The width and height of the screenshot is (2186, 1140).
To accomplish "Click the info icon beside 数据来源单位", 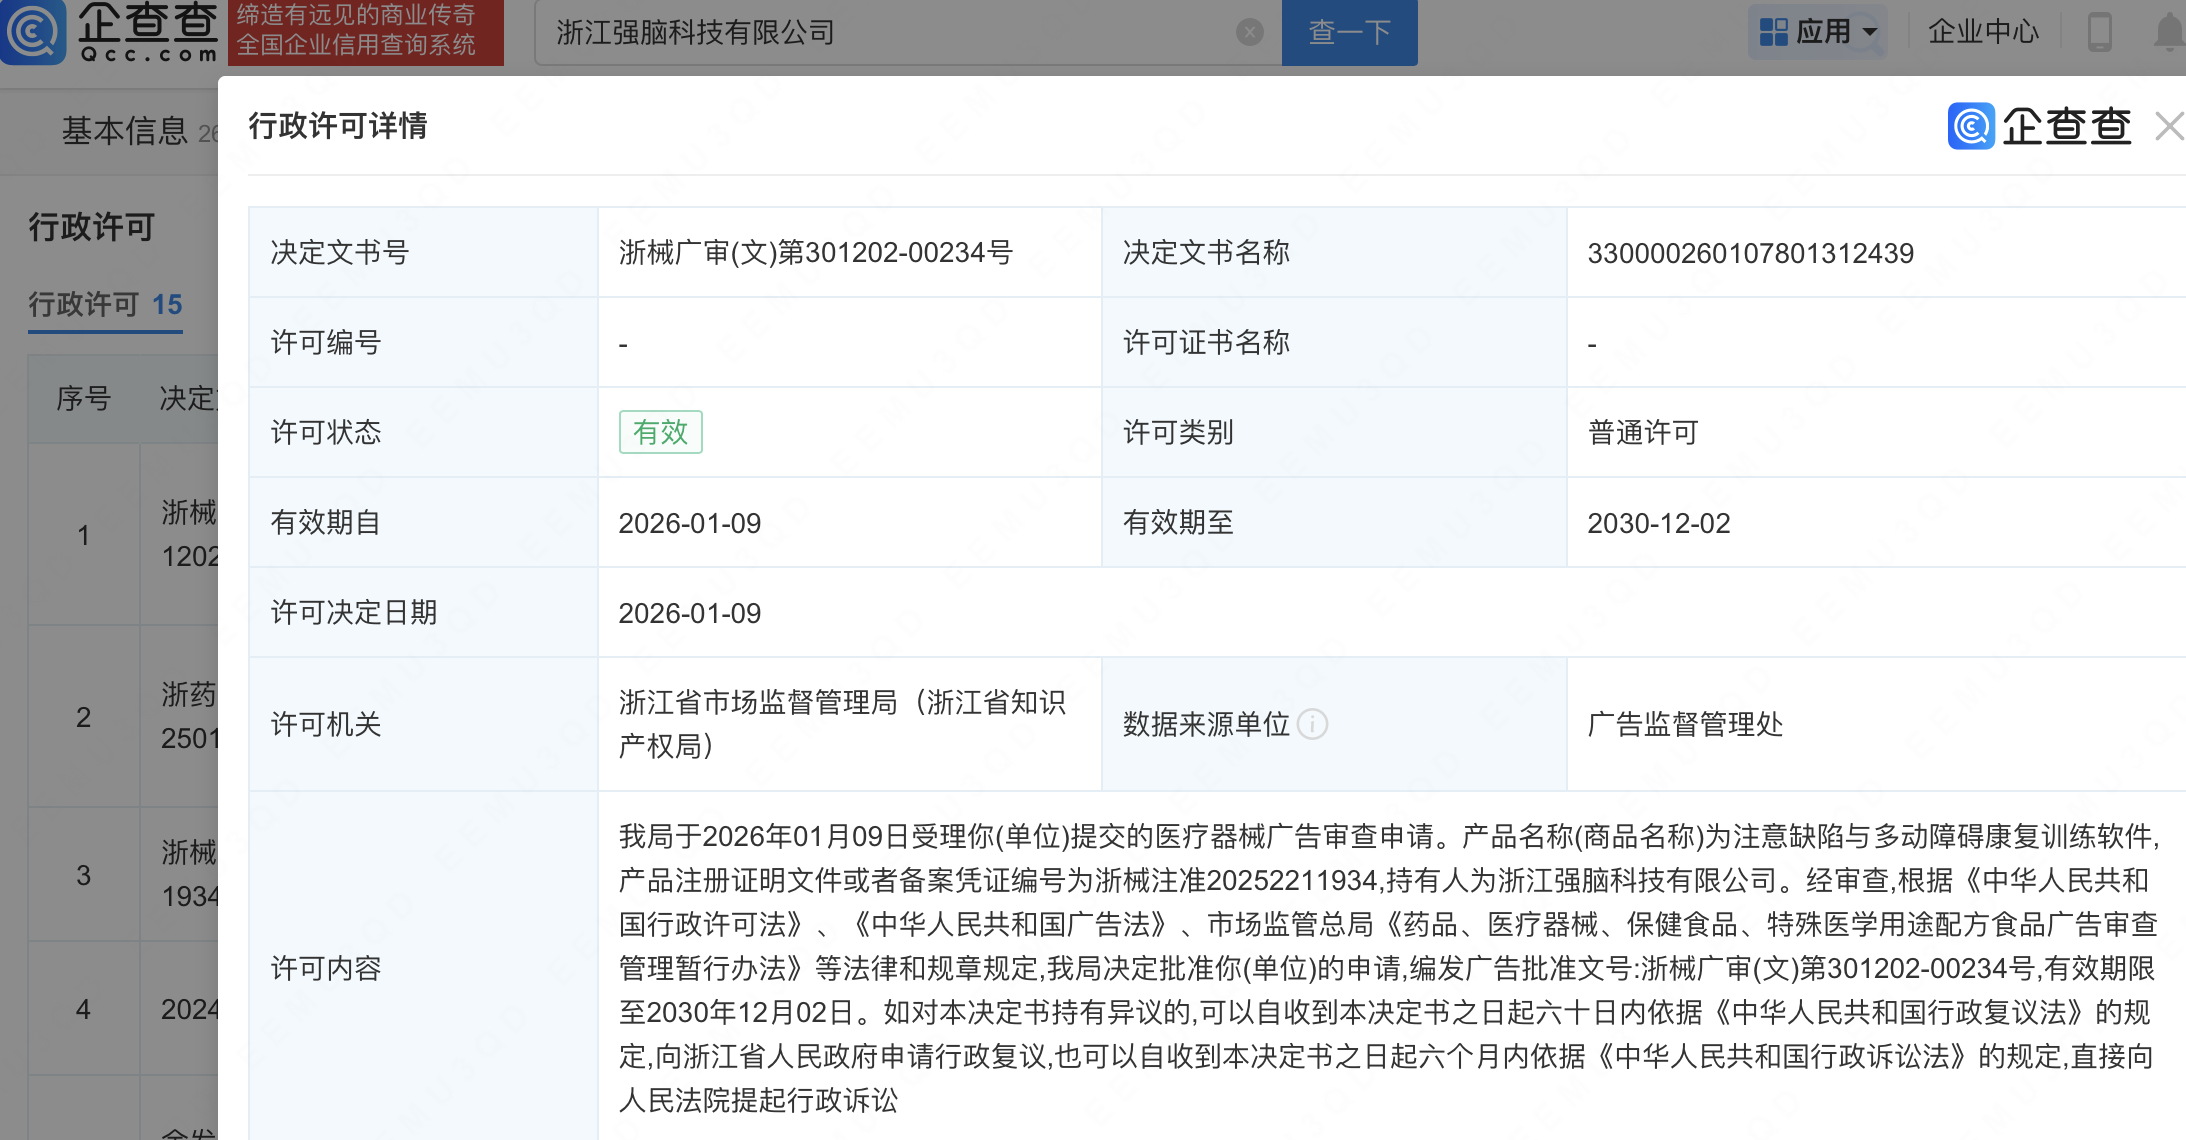I will click(1312, 724).
